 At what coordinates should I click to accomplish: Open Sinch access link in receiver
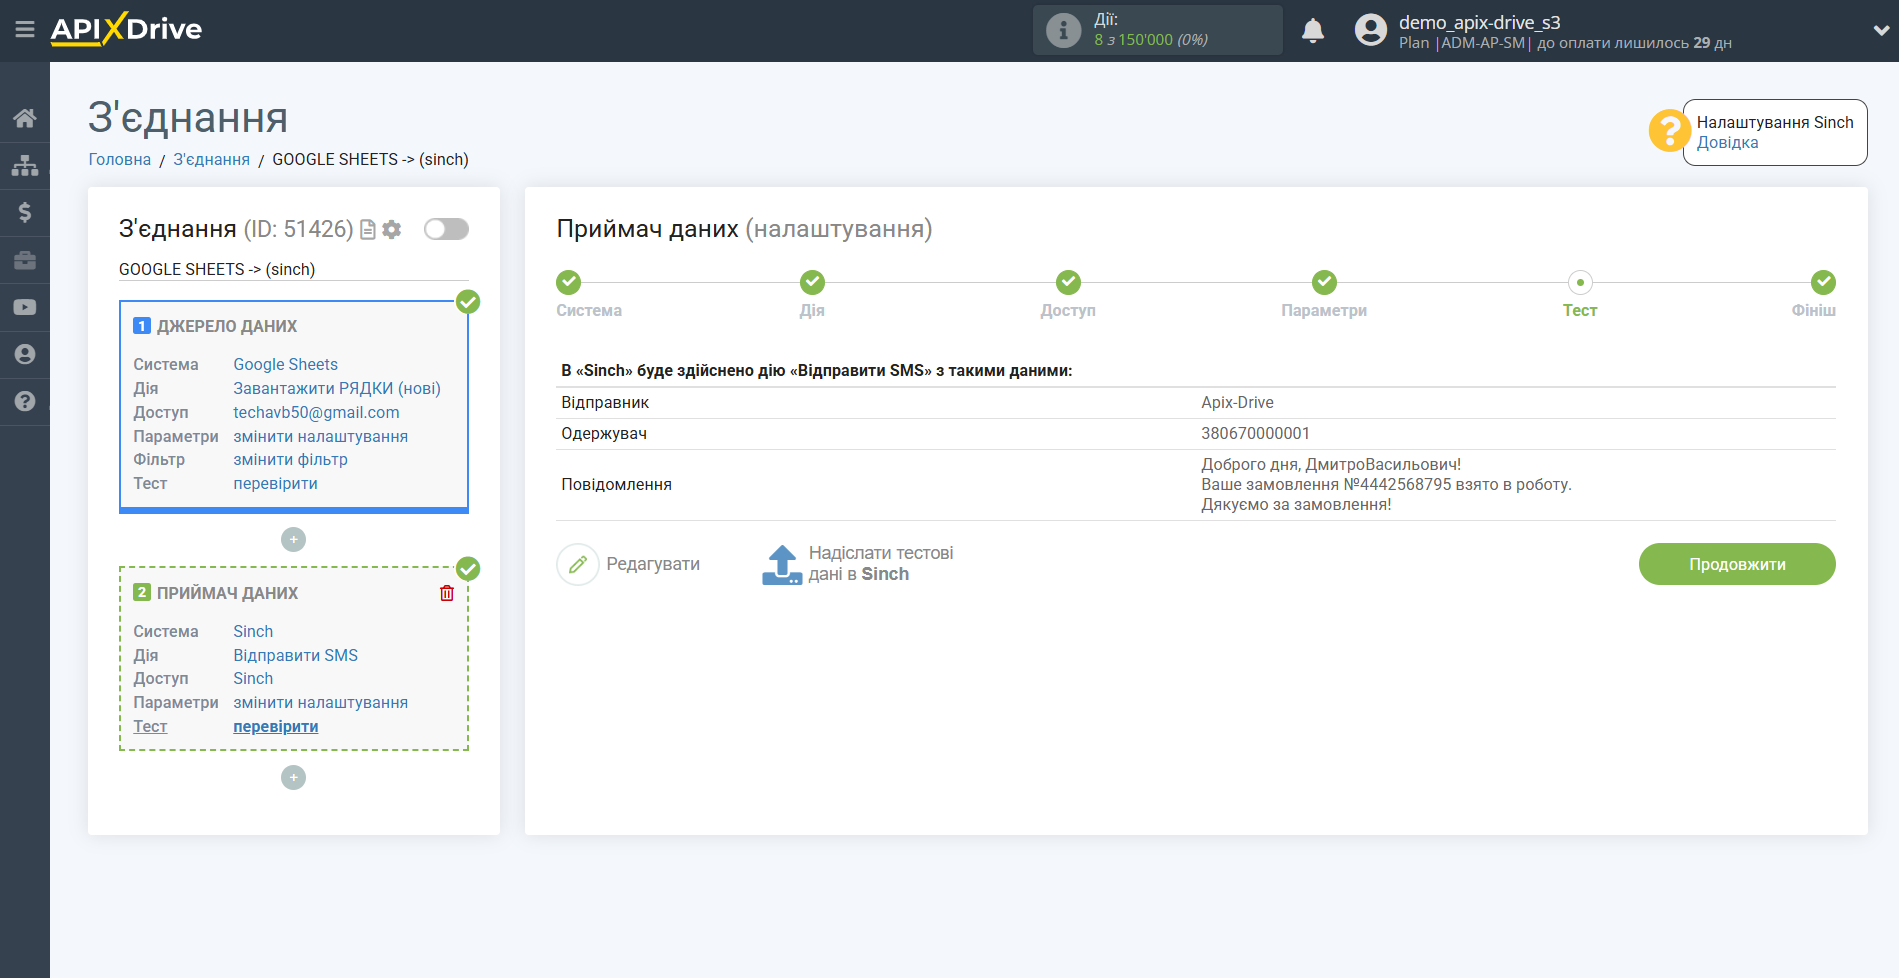[253, 678]
